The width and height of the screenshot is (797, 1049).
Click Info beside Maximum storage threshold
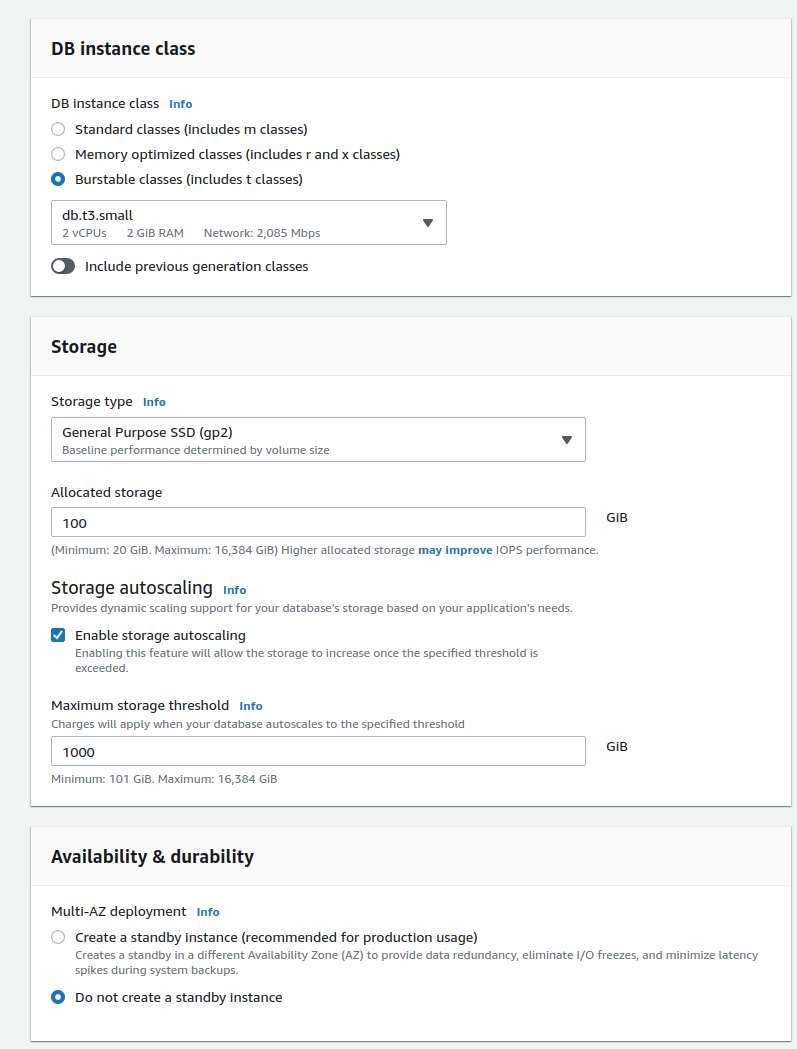point(250,706)
